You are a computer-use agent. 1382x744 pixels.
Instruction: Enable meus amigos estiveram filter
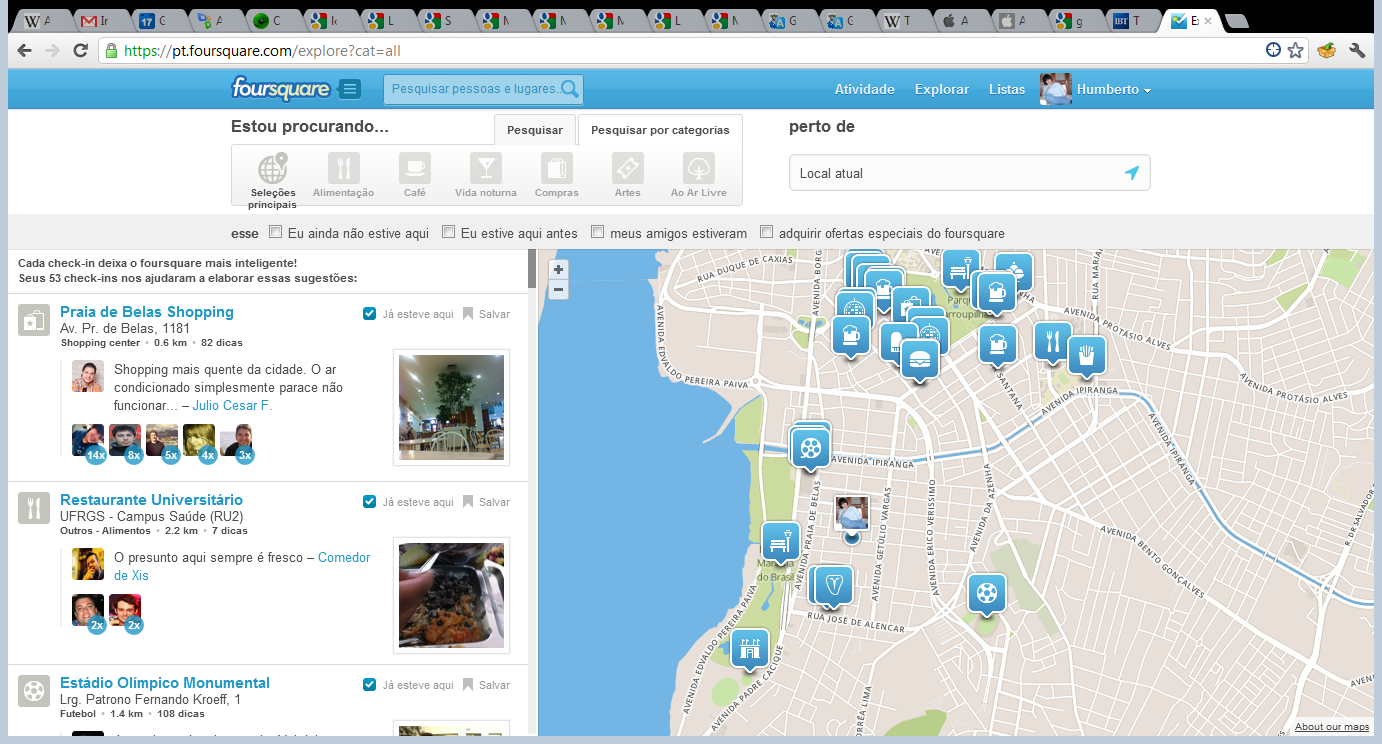pos(598,232)
